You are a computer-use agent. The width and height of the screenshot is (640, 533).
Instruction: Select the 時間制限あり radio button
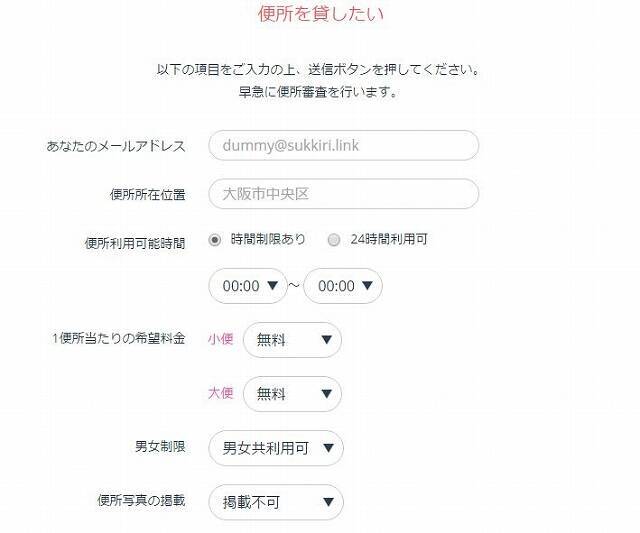coord(215,240)
